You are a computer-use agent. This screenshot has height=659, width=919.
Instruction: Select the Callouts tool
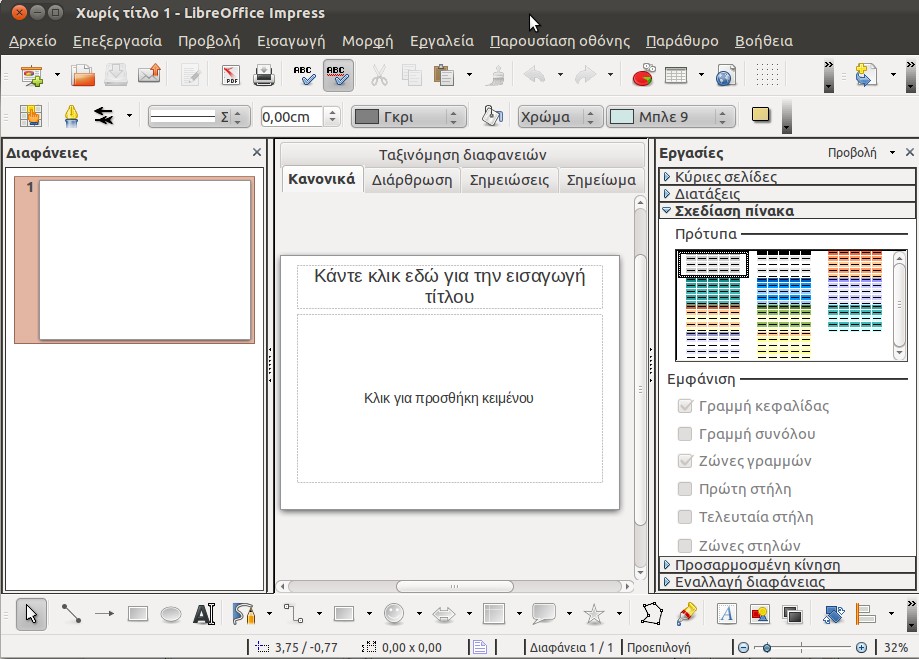click(544, 614)
